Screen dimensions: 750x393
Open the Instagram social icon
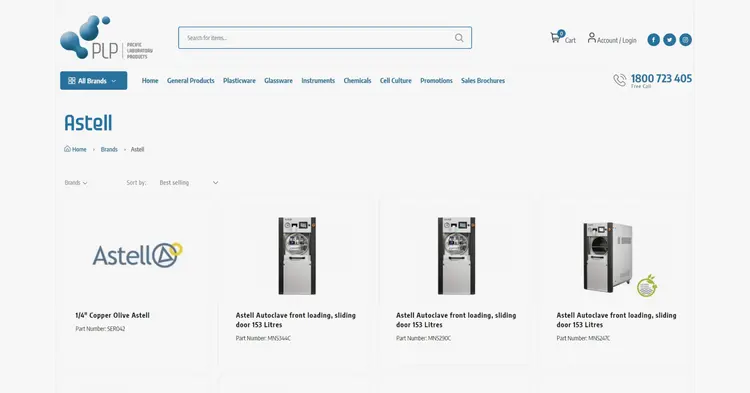pos(685,40)
